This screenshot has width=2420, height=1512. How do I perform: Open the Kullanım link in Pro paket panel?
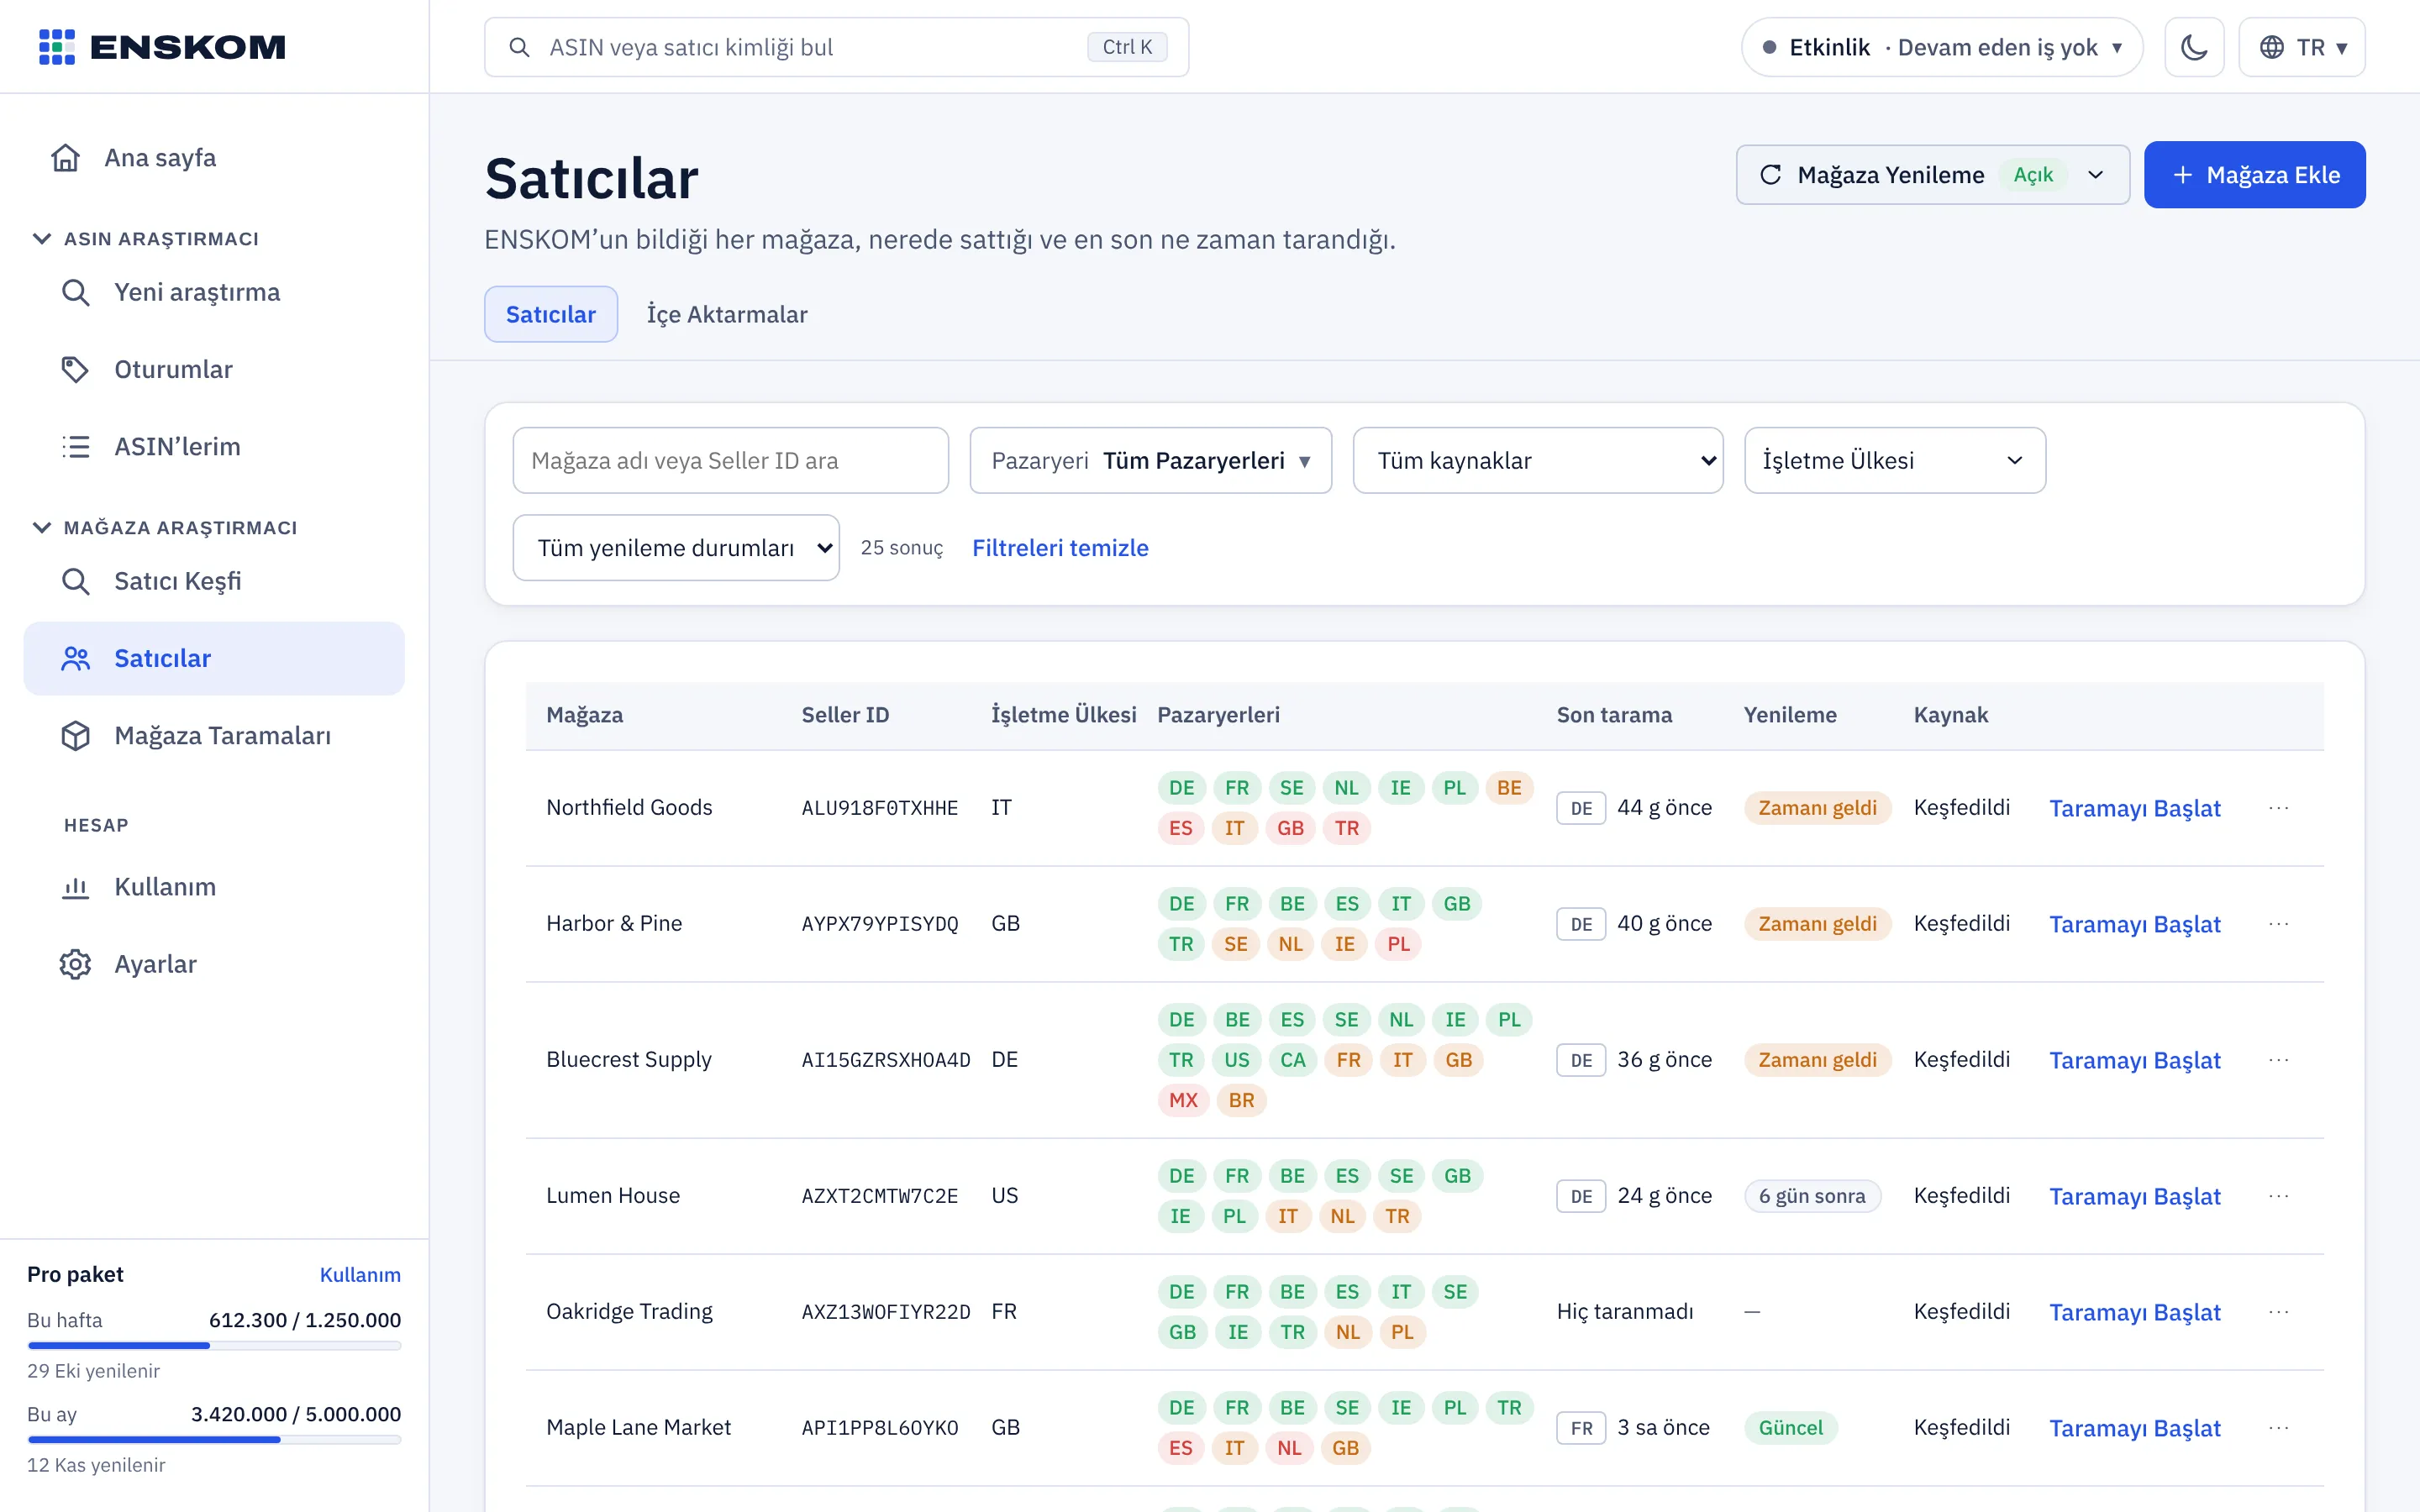[x=360, y=1274]
